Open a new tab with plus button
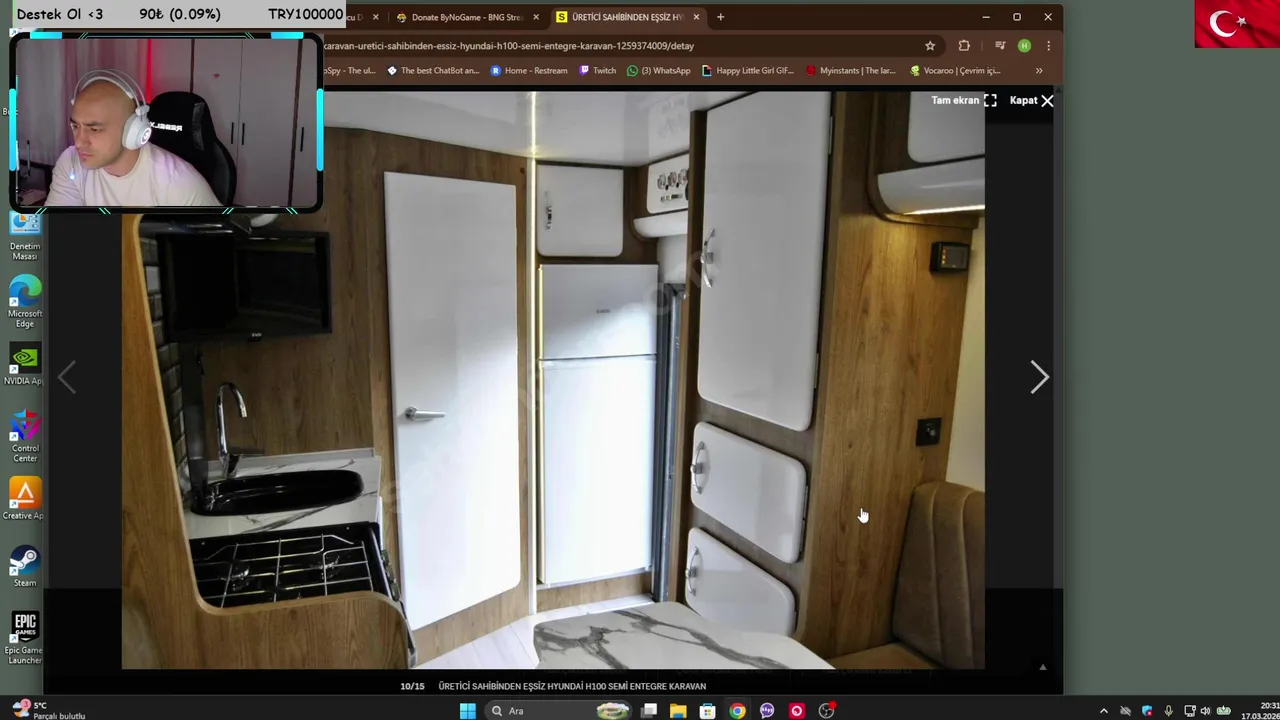 tap(720, 17)
